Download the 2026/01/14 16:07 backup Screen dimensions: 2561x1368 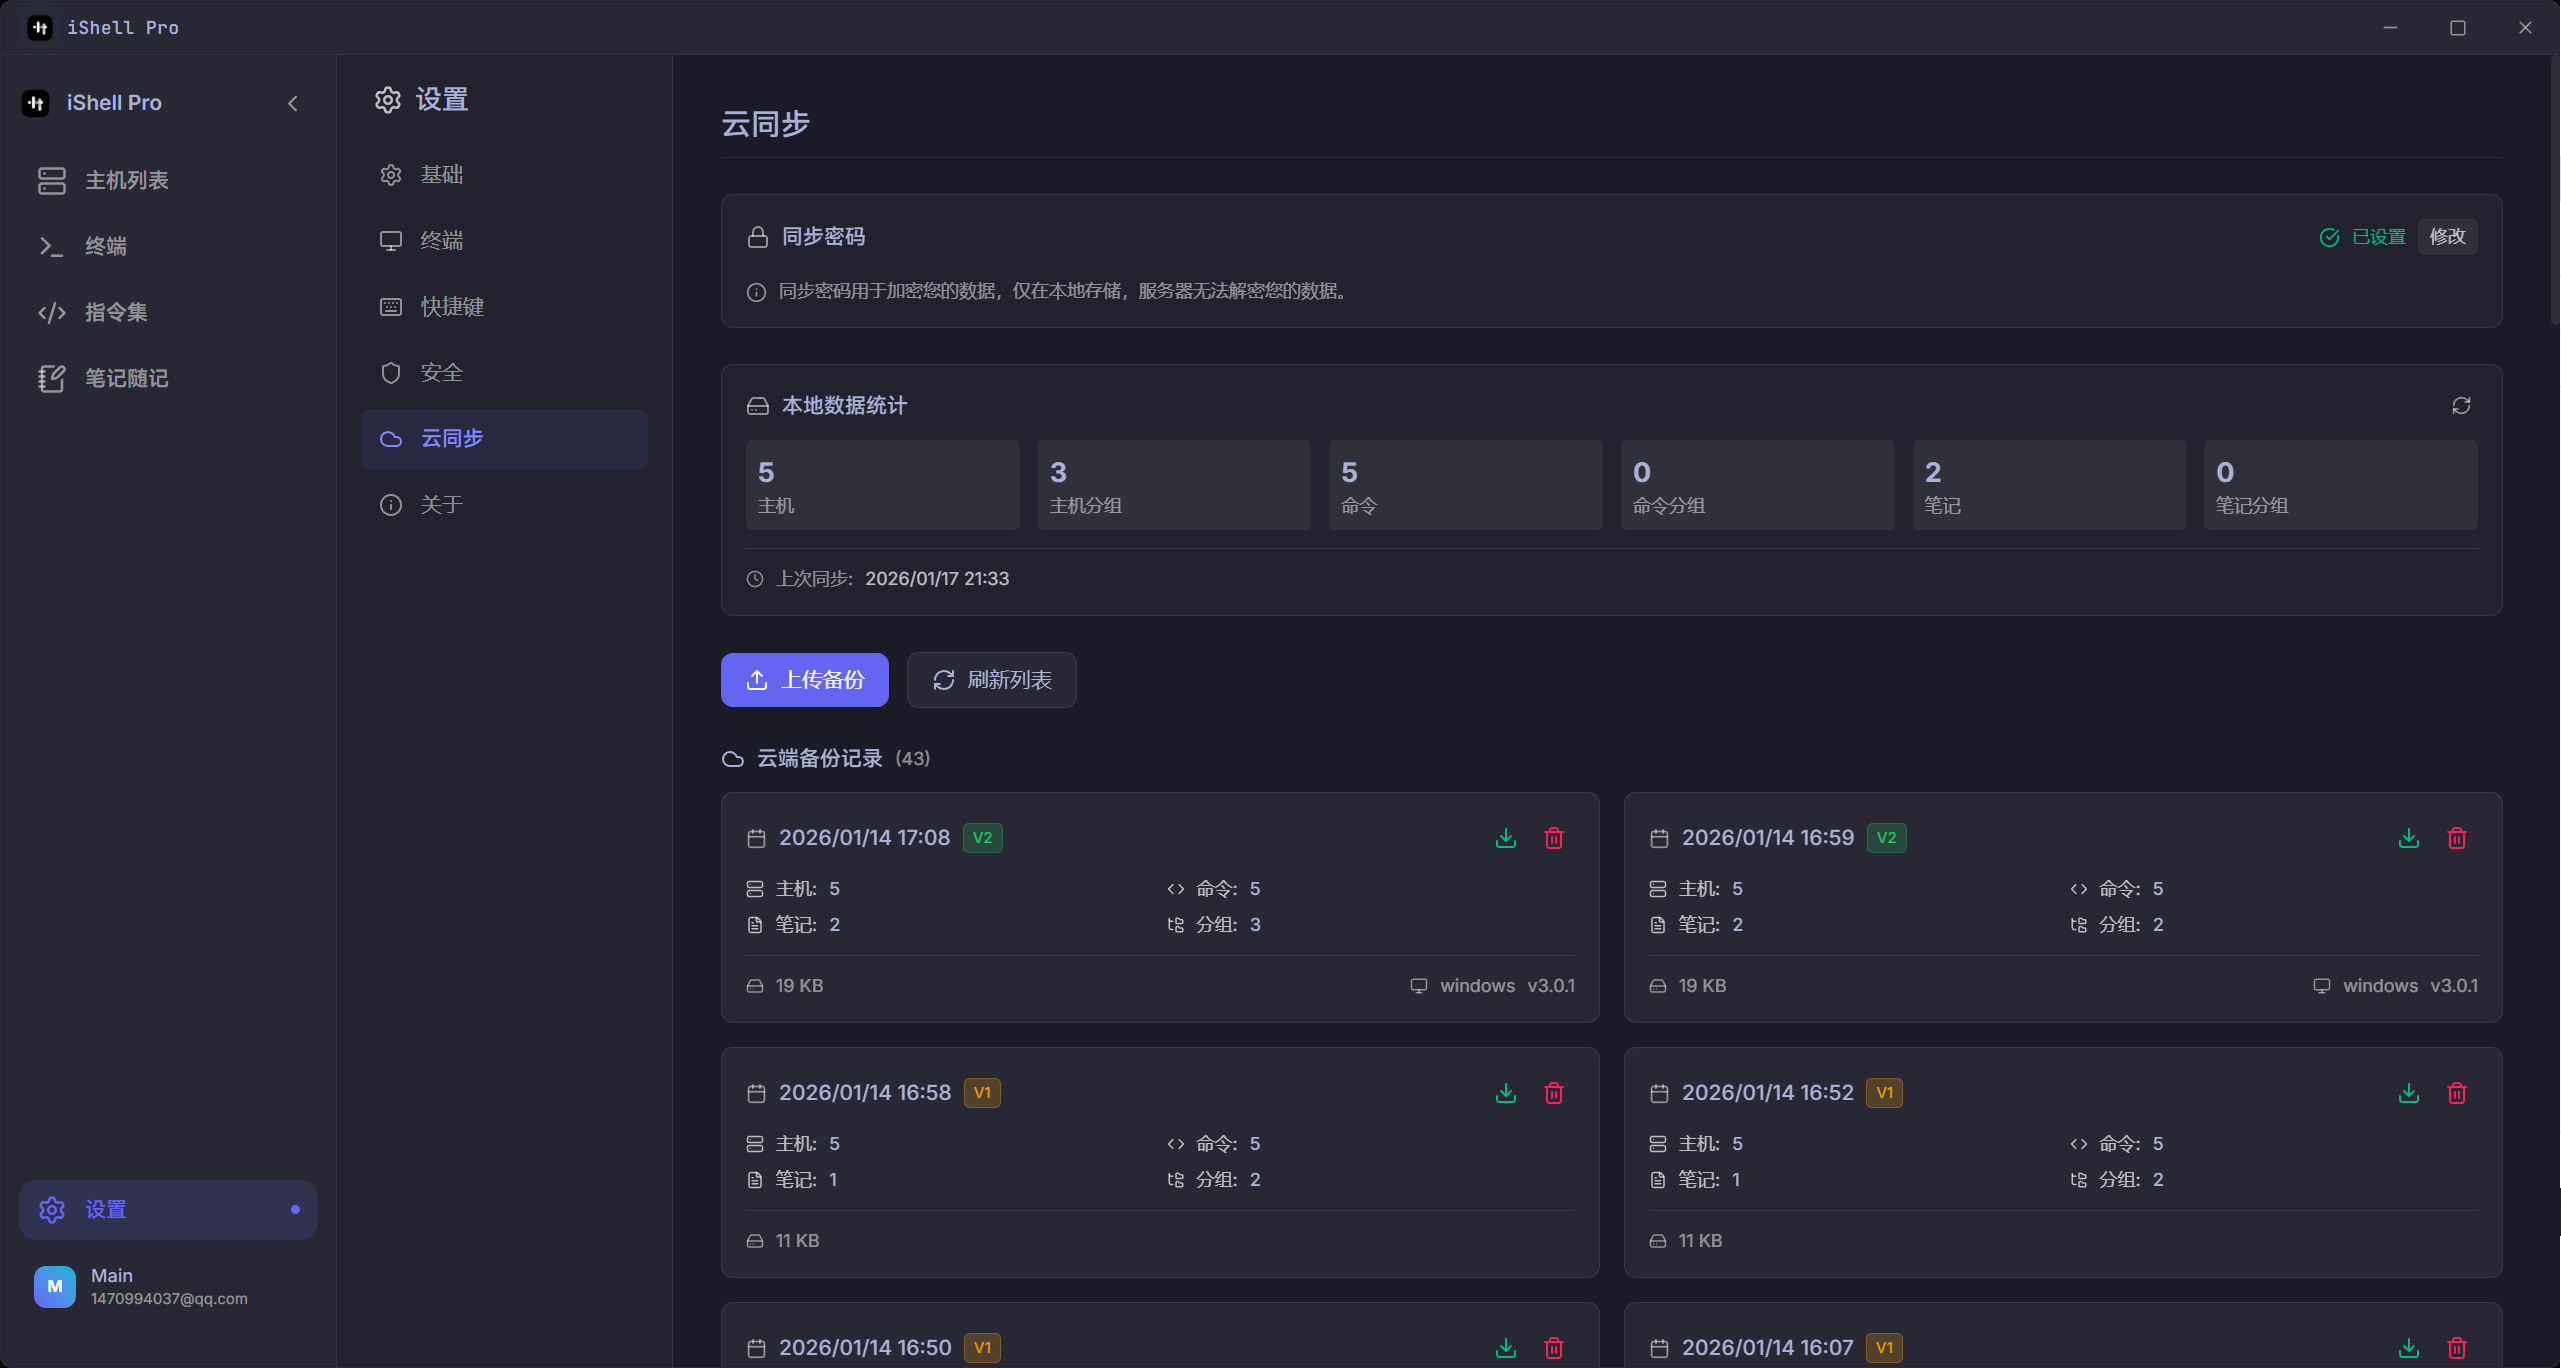click(x=2409, y=1348)
